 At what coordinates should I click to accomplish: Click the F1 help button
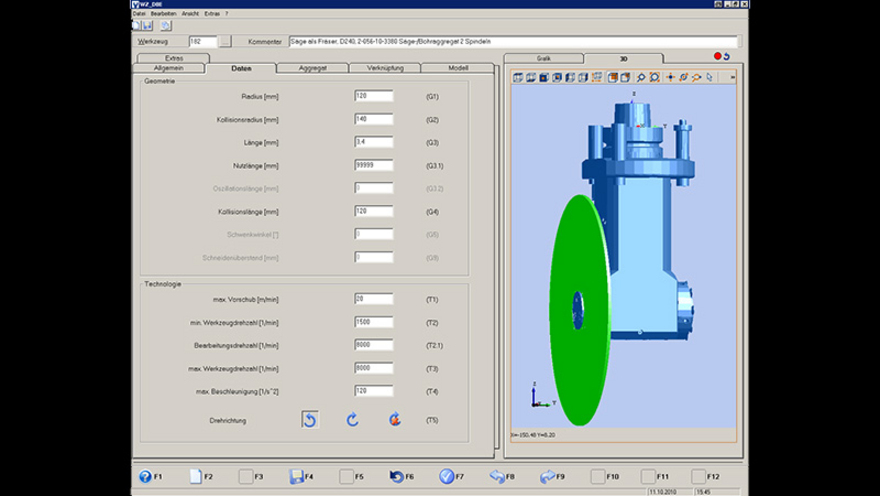pyautogui.click(x=150, y=476)
